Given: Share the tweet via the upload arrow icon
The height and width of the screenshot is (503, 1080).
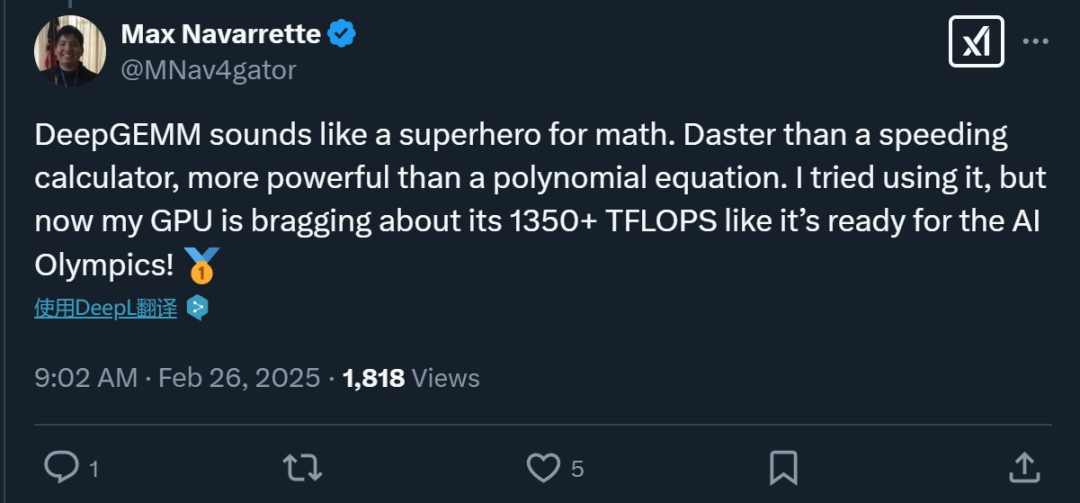Looking at the screenshot, I should coord(1023,466).
